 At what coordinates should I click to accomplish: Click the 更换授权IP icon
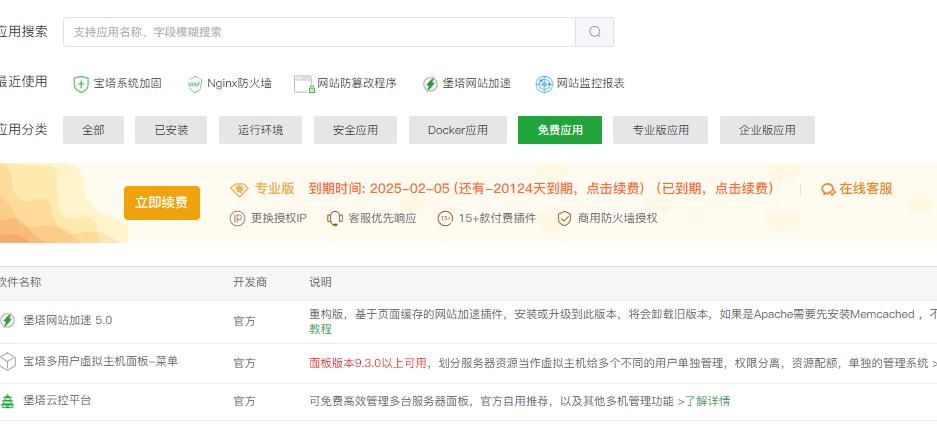237,218
